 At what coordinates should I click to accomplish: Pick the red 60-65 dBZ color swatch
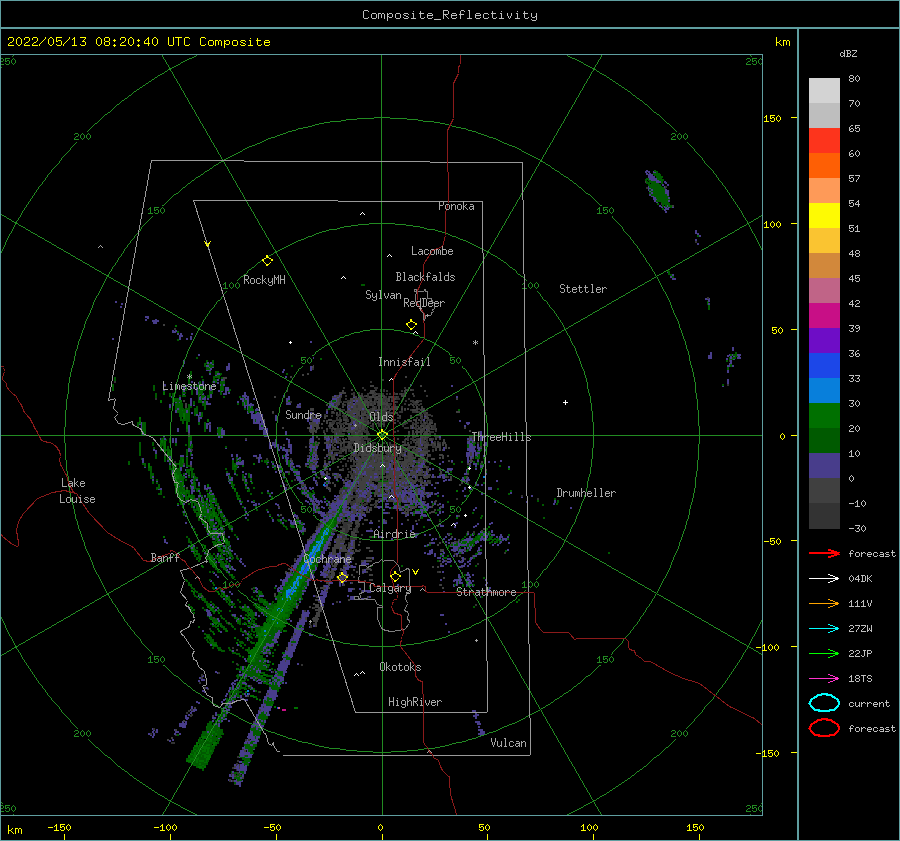pos(824,141)
